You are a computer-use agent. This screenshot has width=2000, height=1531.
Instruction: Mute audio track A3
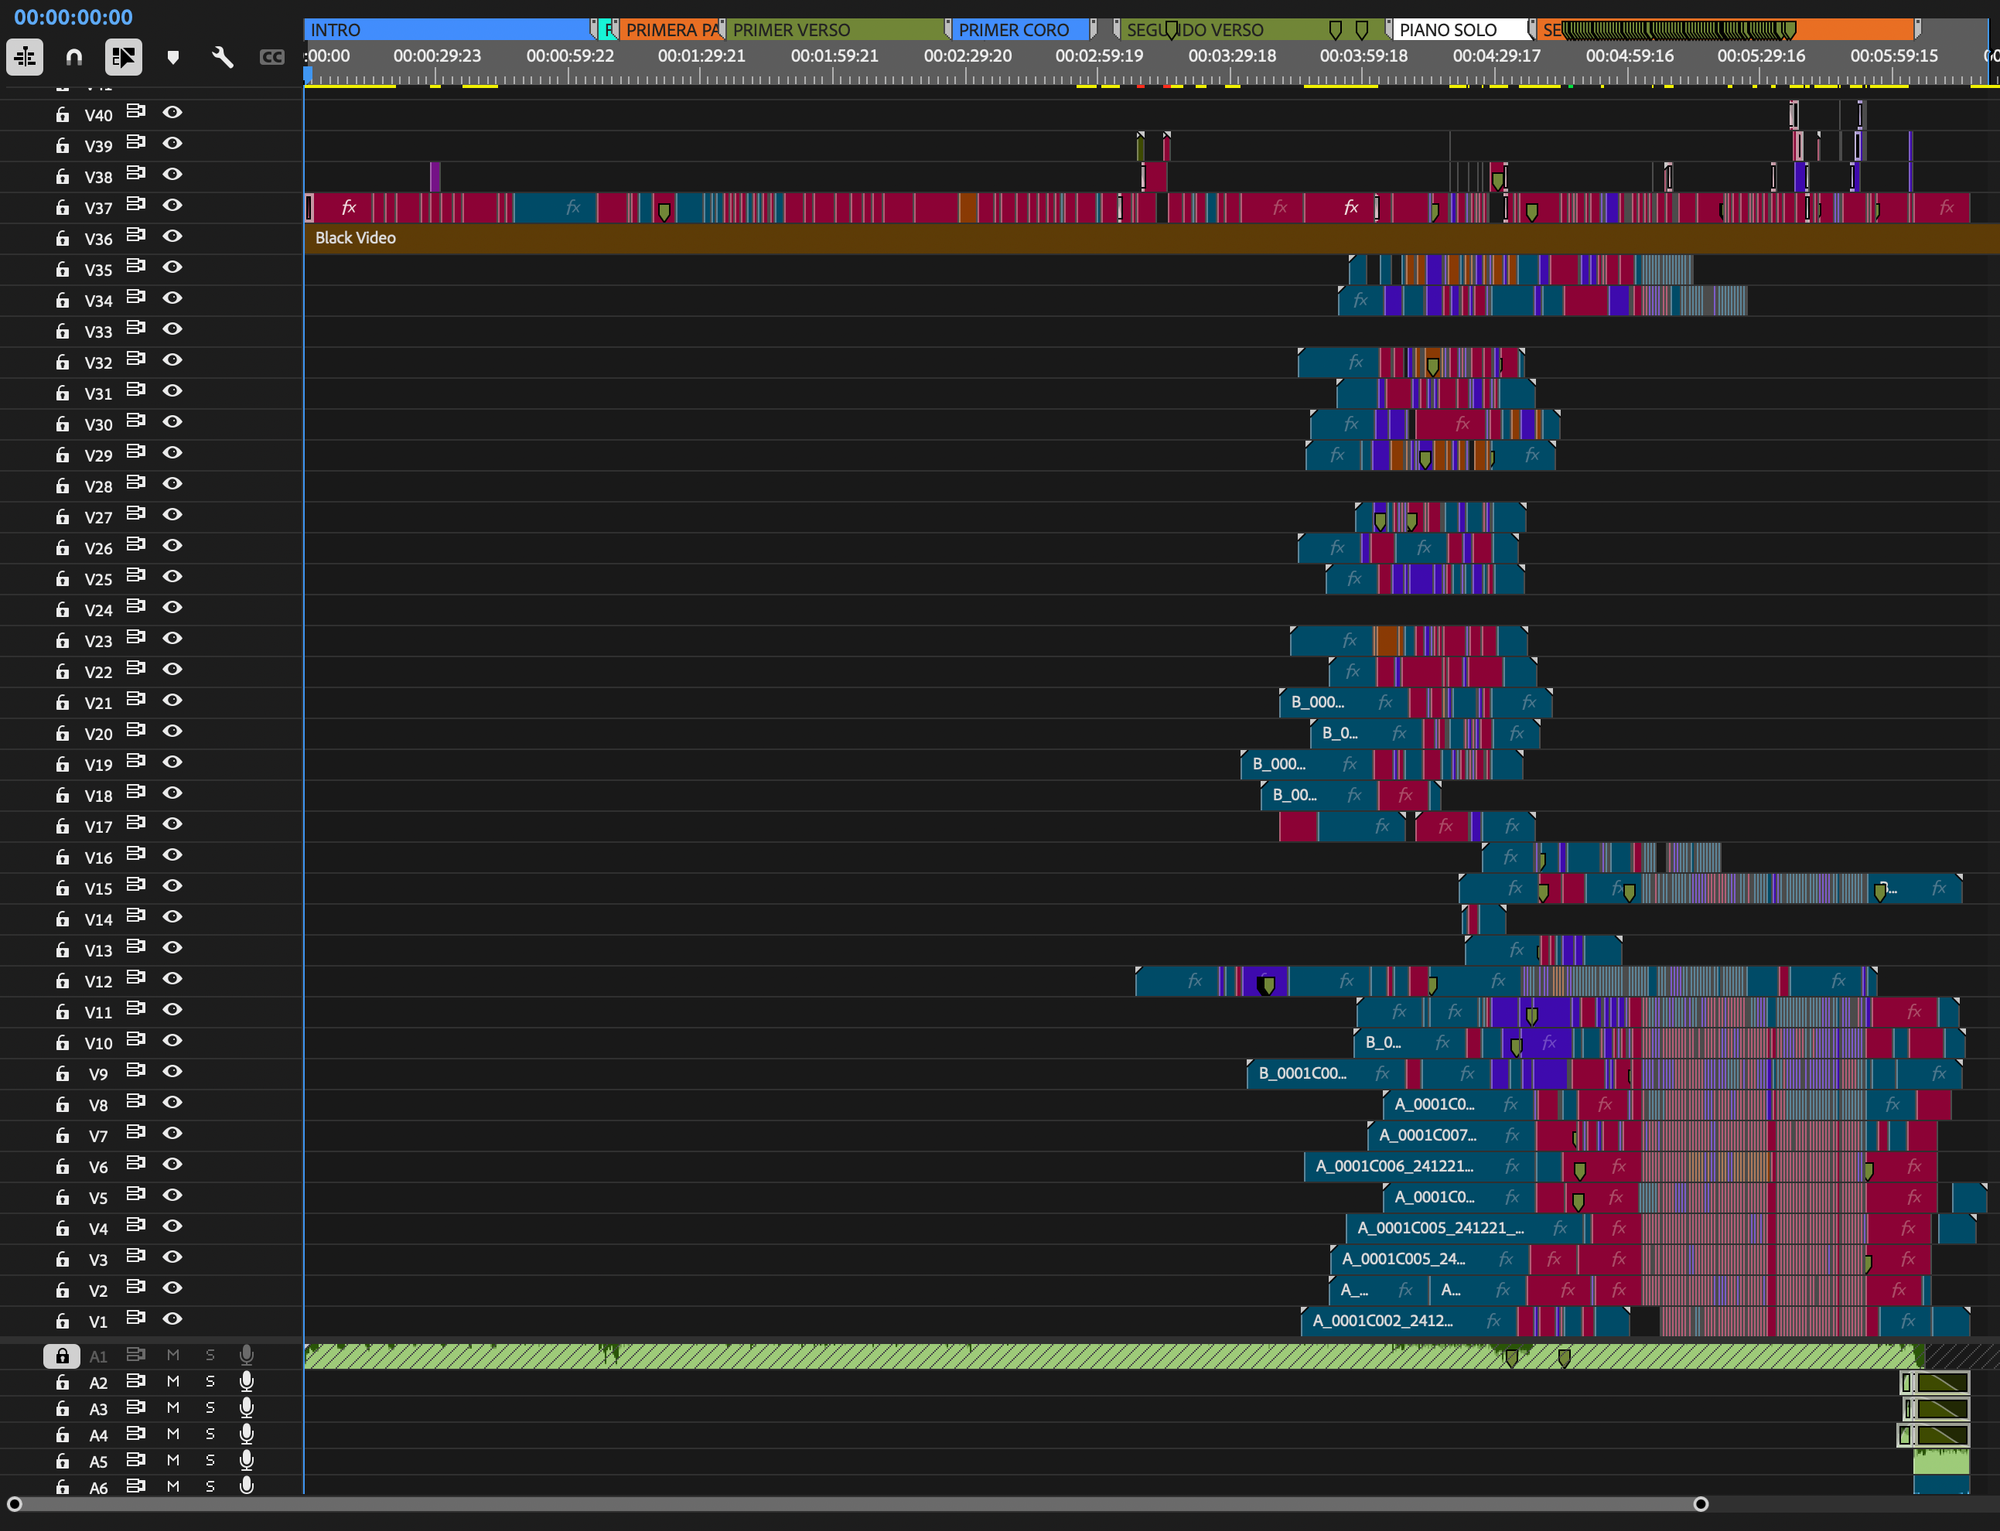[173, 1408]
